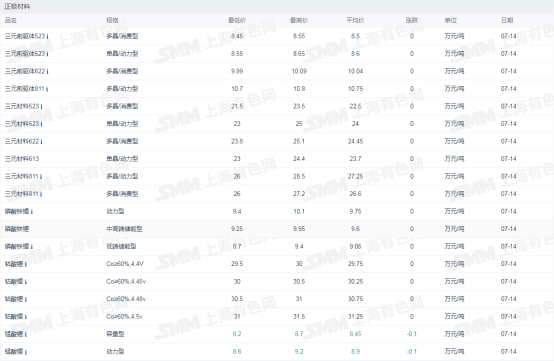Open info icon for 钴酸锂 4.5v row
The height and width of the screenshot is (361, 554).
(26, 317)
